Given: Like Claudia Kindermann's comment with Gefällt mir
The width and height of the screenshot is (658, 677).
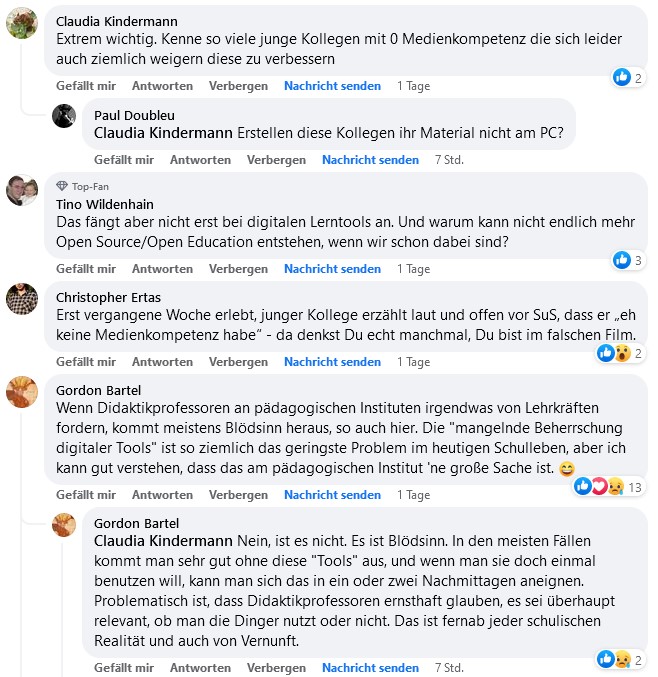Looking at the screenshot, I should (x=86, y=86).
